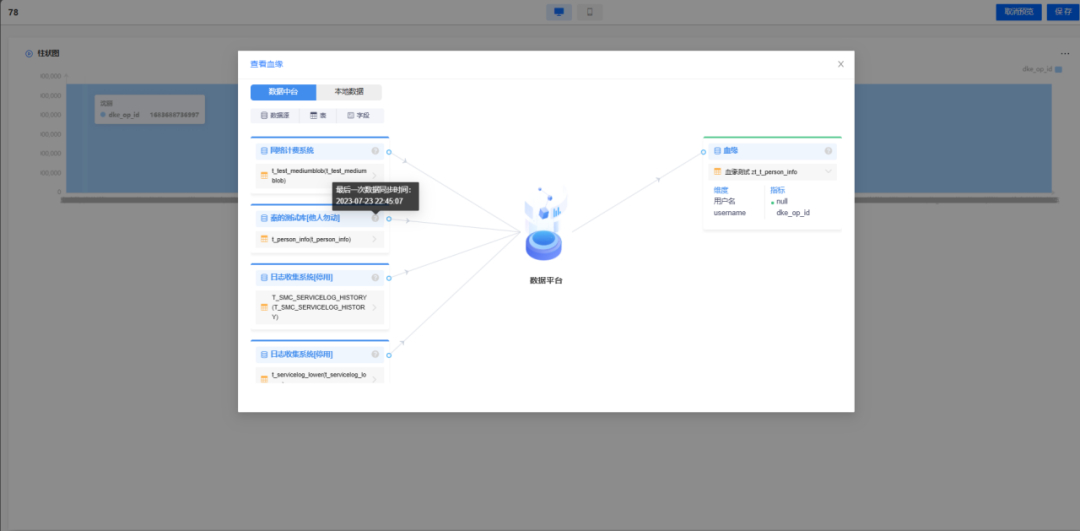This screenshot has height=531, width=1080.
Task: Click the 数据平台 label
Action: [x=546, y=280]
